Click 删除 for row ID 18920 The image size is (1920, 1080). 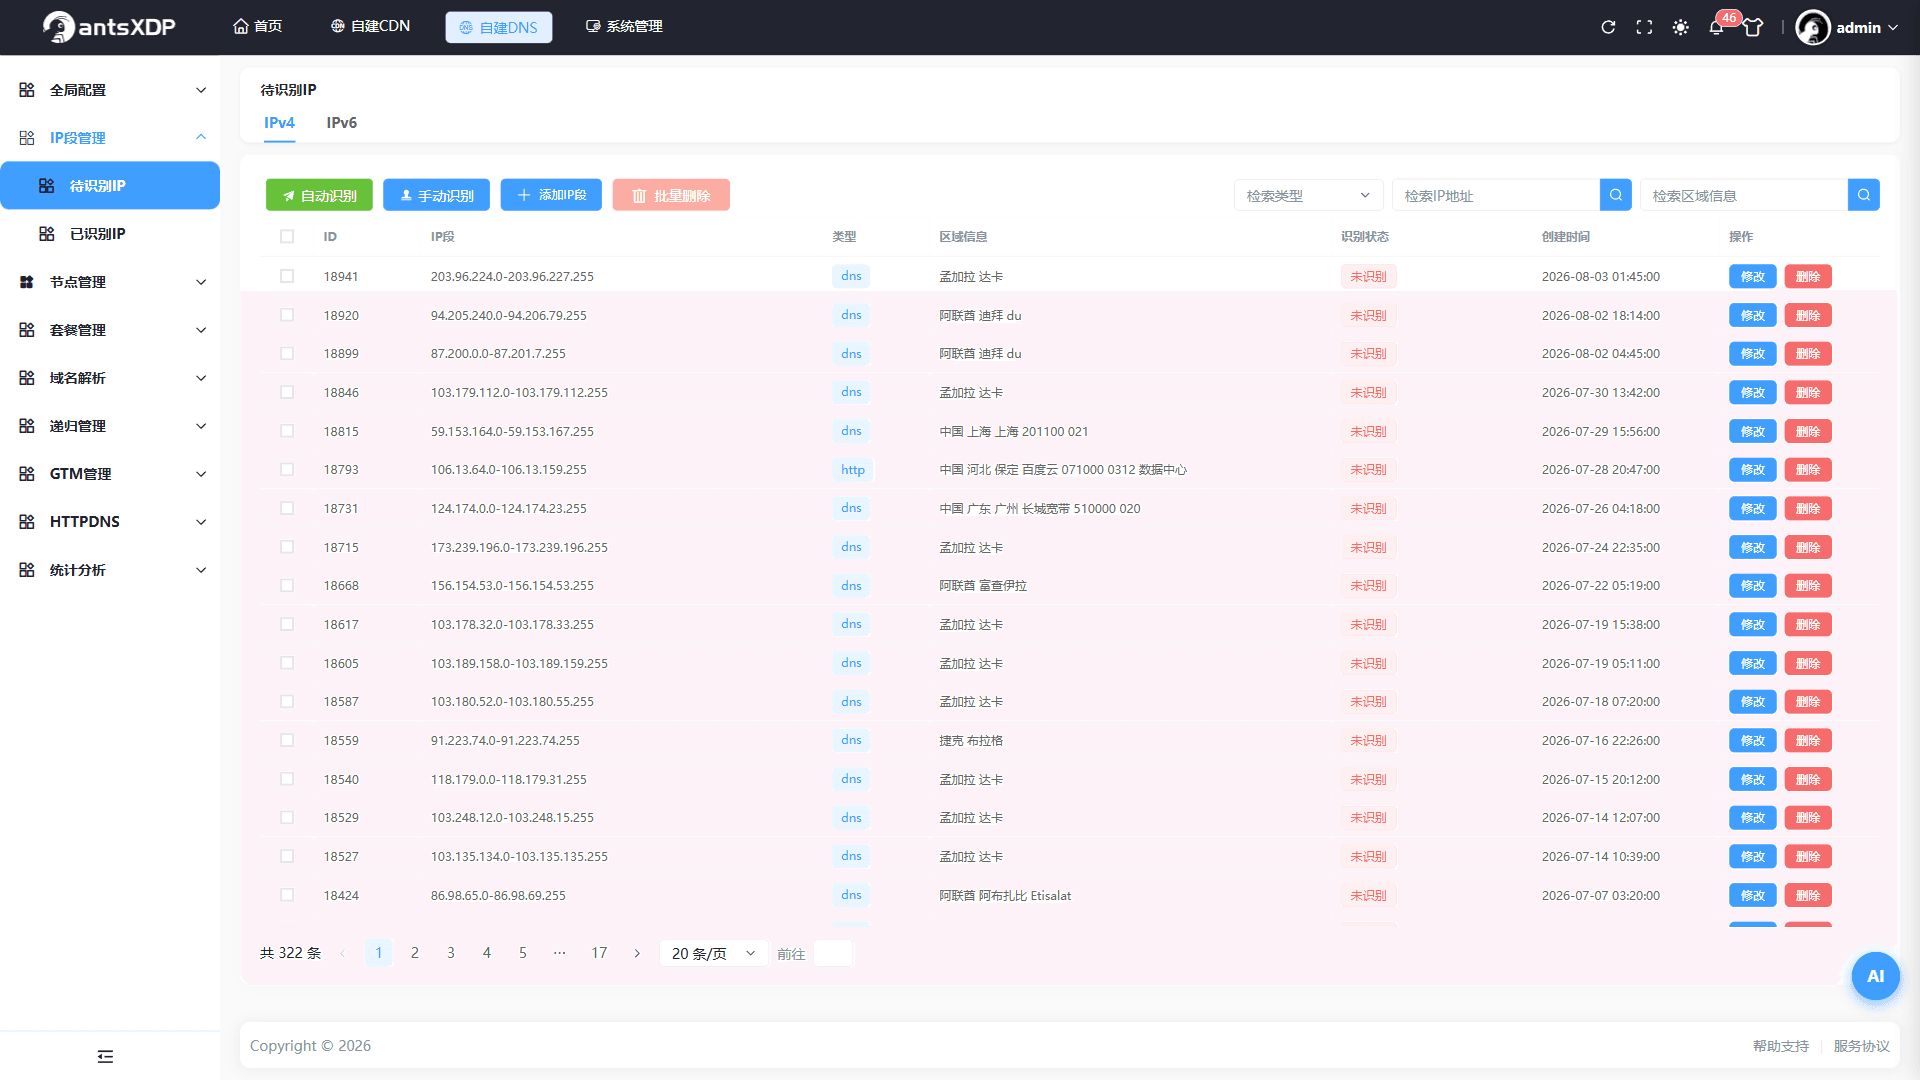point(1808,315)
